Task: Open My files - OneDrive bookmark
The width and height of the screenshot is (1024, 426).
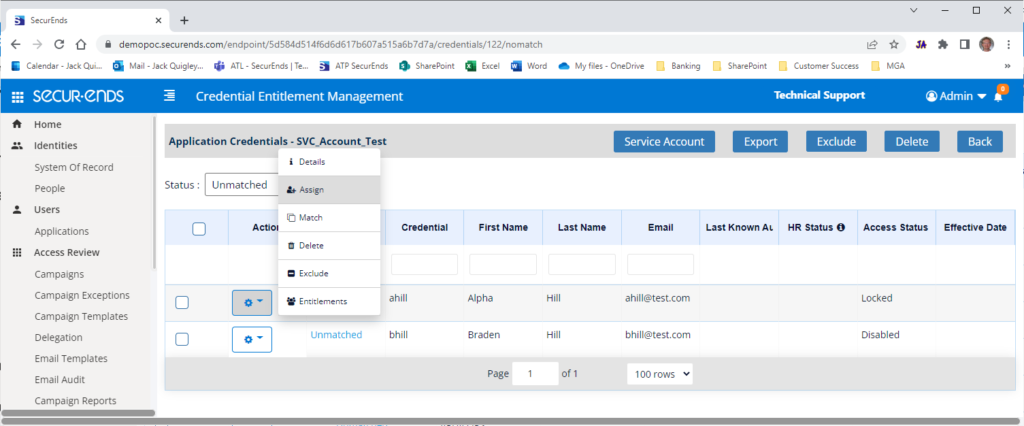Action: click(601, 66)
